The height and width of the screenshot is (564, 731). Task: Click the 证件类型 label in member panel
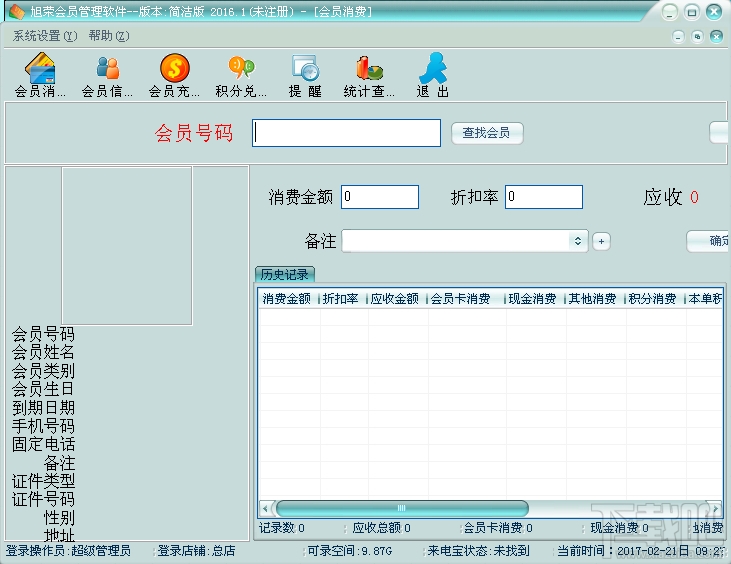tap(43, 481)
